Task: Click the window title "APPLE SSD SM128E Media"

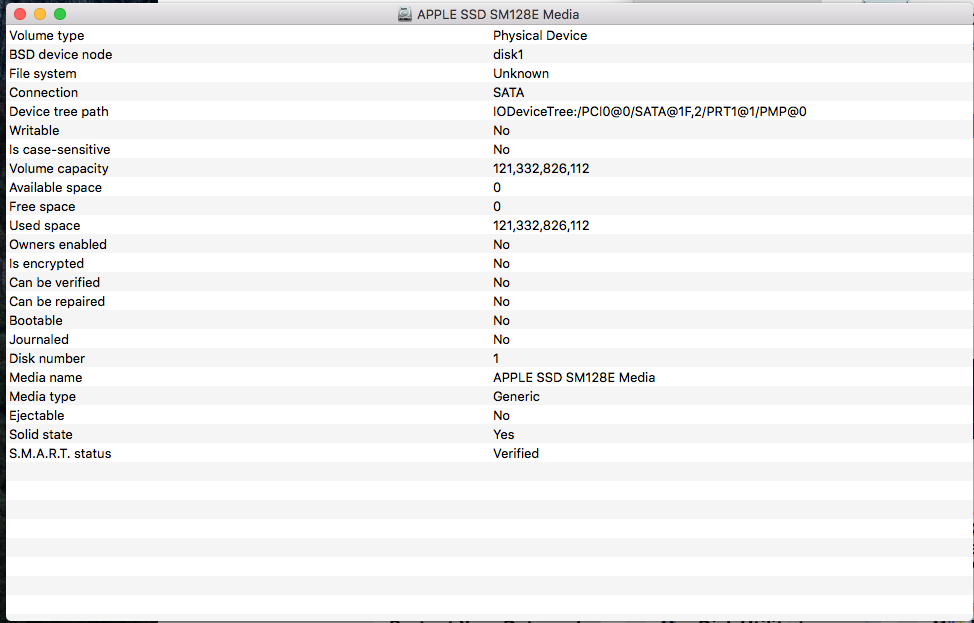Action: pyautogui.click(x=498, y=14)
